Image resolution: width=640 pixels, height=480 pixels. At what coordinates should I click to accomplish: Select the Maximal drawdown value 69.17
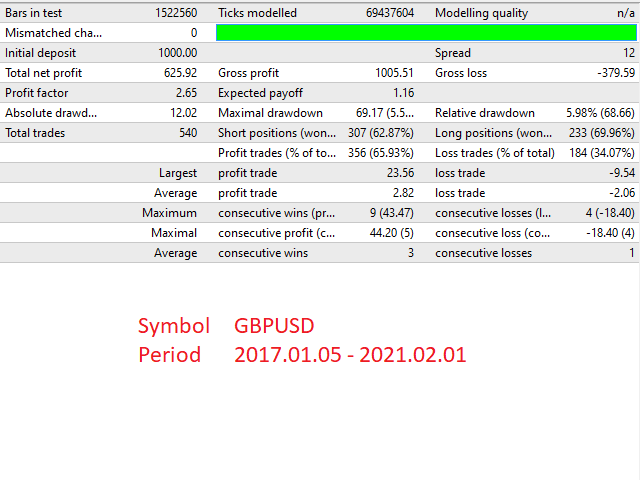click(x=385, y=113)
